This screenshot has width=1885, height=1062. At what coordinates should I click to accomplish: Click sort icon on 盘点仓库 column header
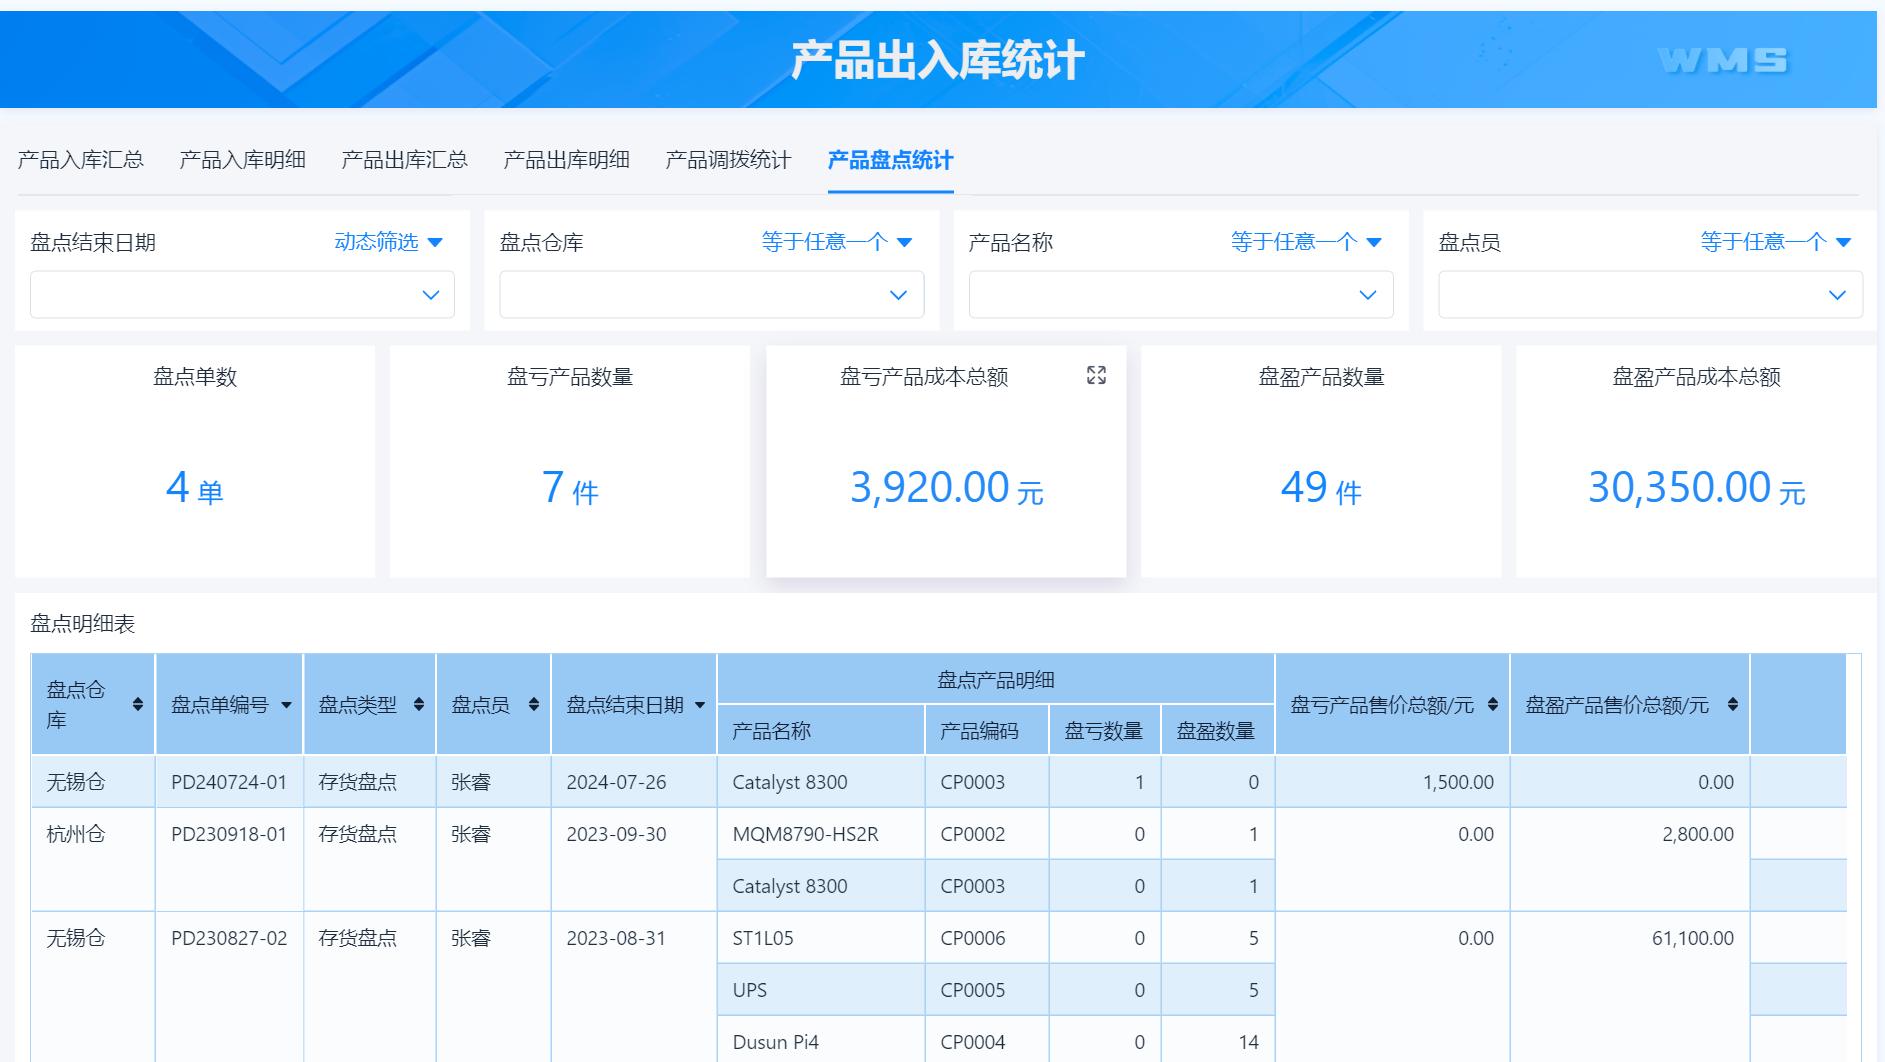pos(138,705)
